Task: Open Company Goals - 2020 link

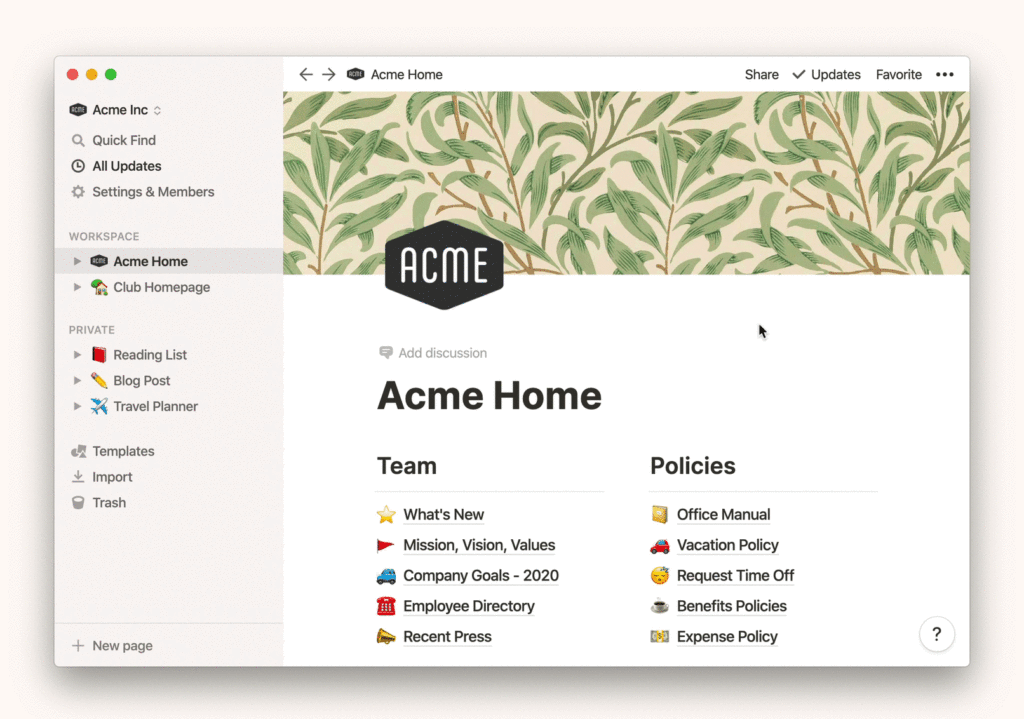Action: (x=481, y=575)
